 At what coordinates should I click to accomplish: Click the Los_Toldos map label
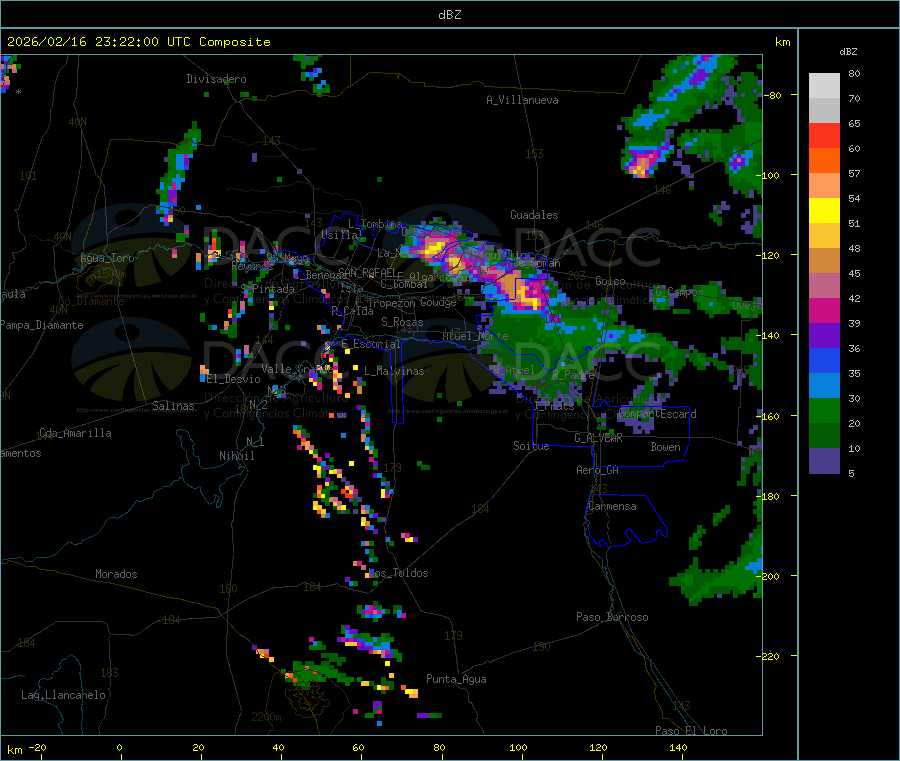click(398, 573)
